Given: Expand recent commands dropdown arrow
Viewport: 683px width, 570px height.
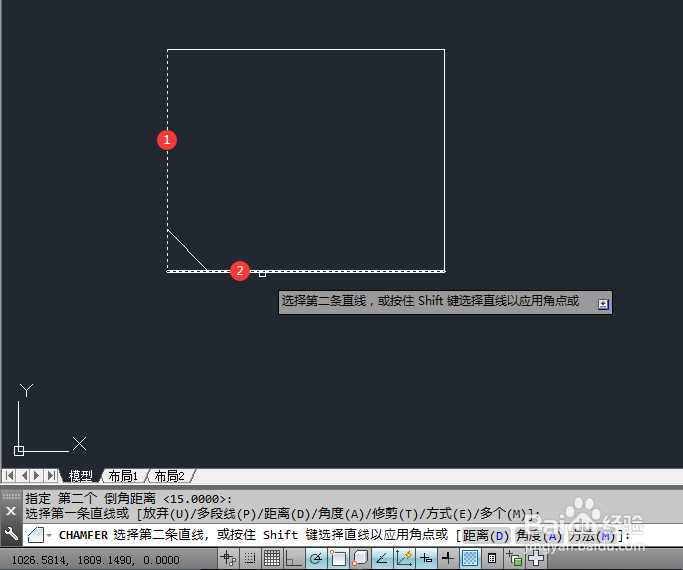Looking at the screenshot, I should [x=49, y=536].
